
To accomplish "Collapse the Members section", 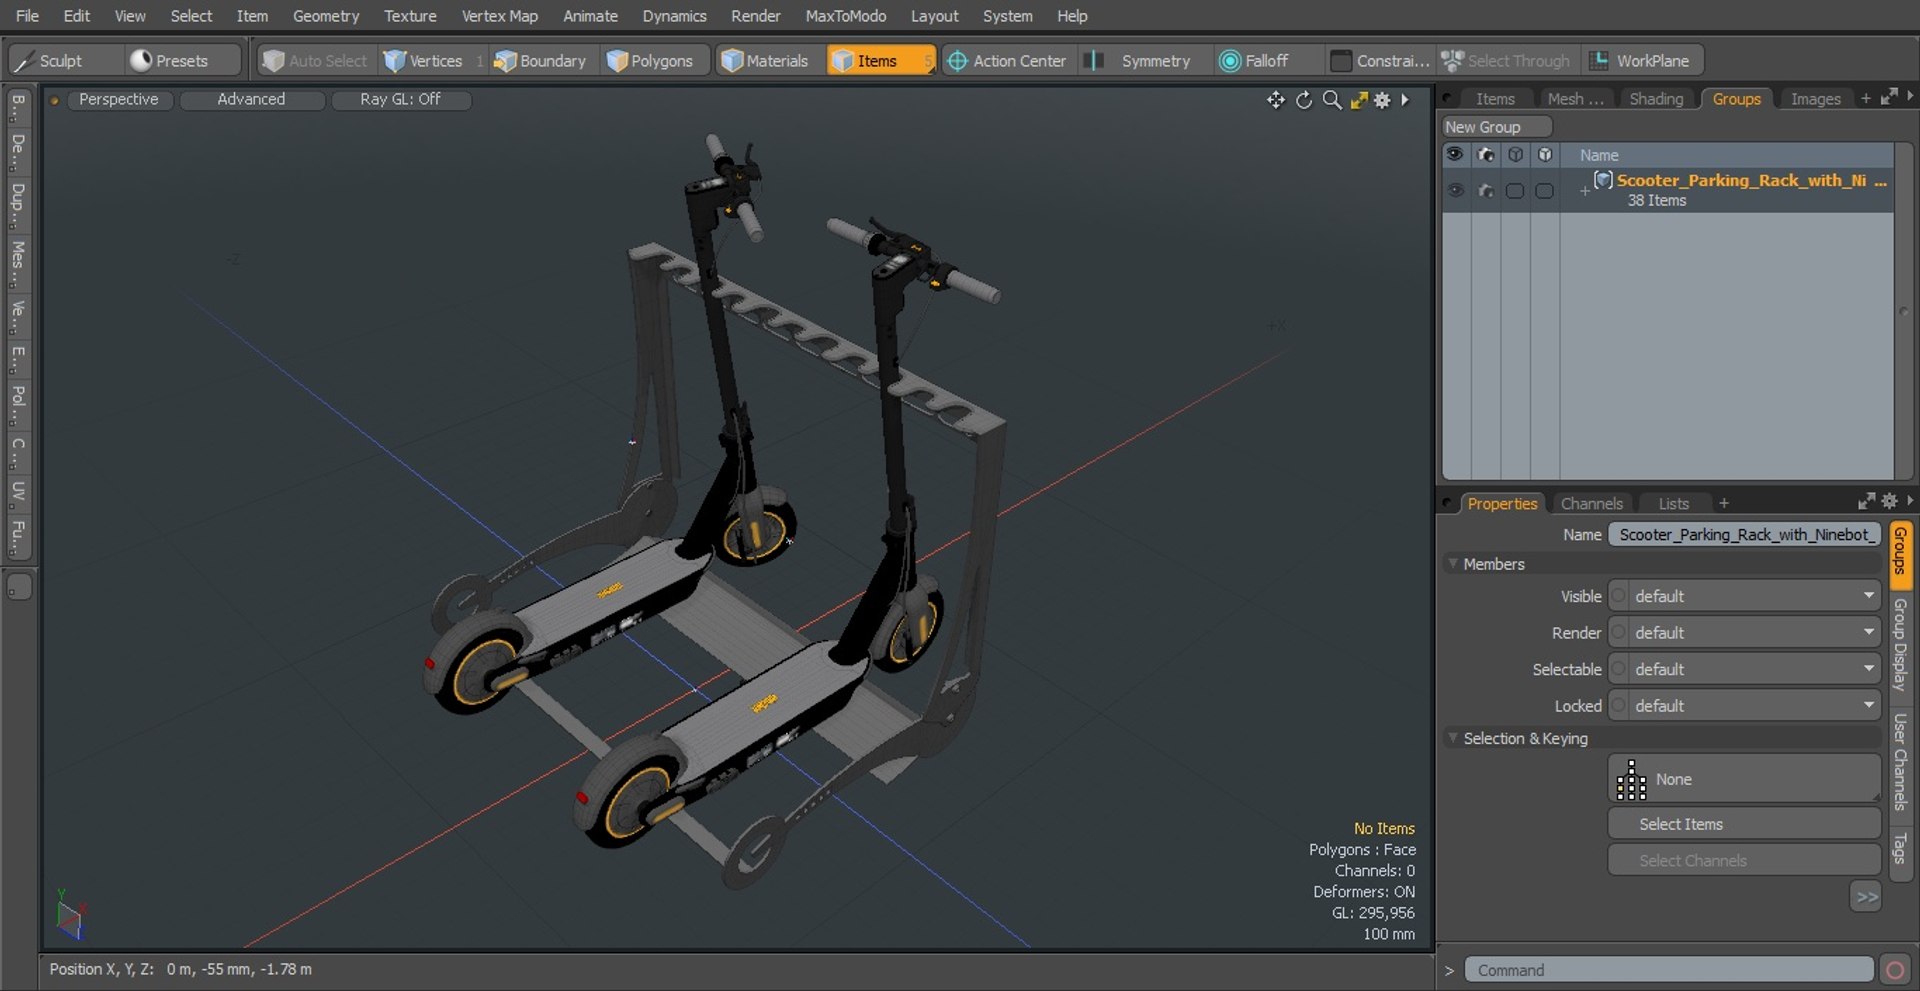I will [x=1453, y=564].
